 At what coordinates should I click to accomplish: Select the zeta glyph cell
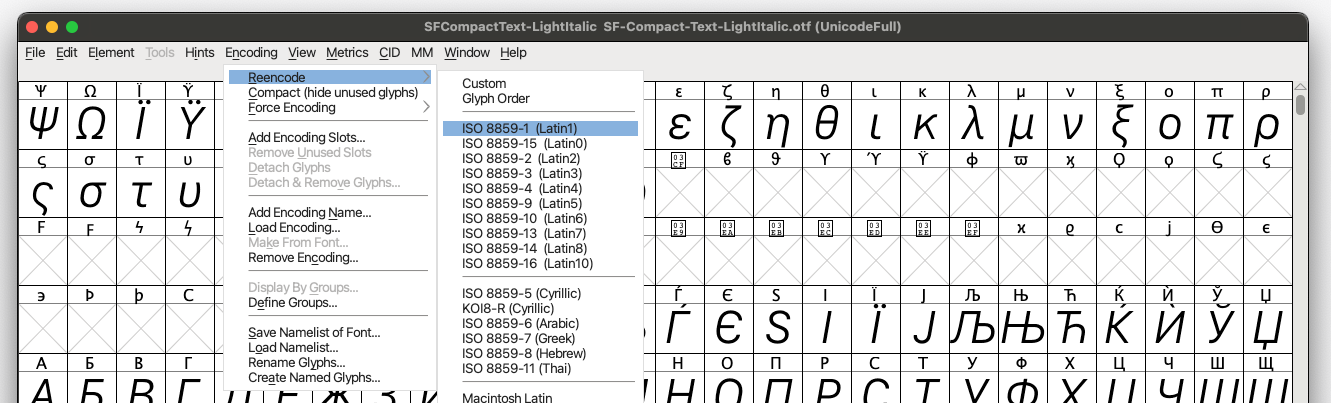pos(729,125)
